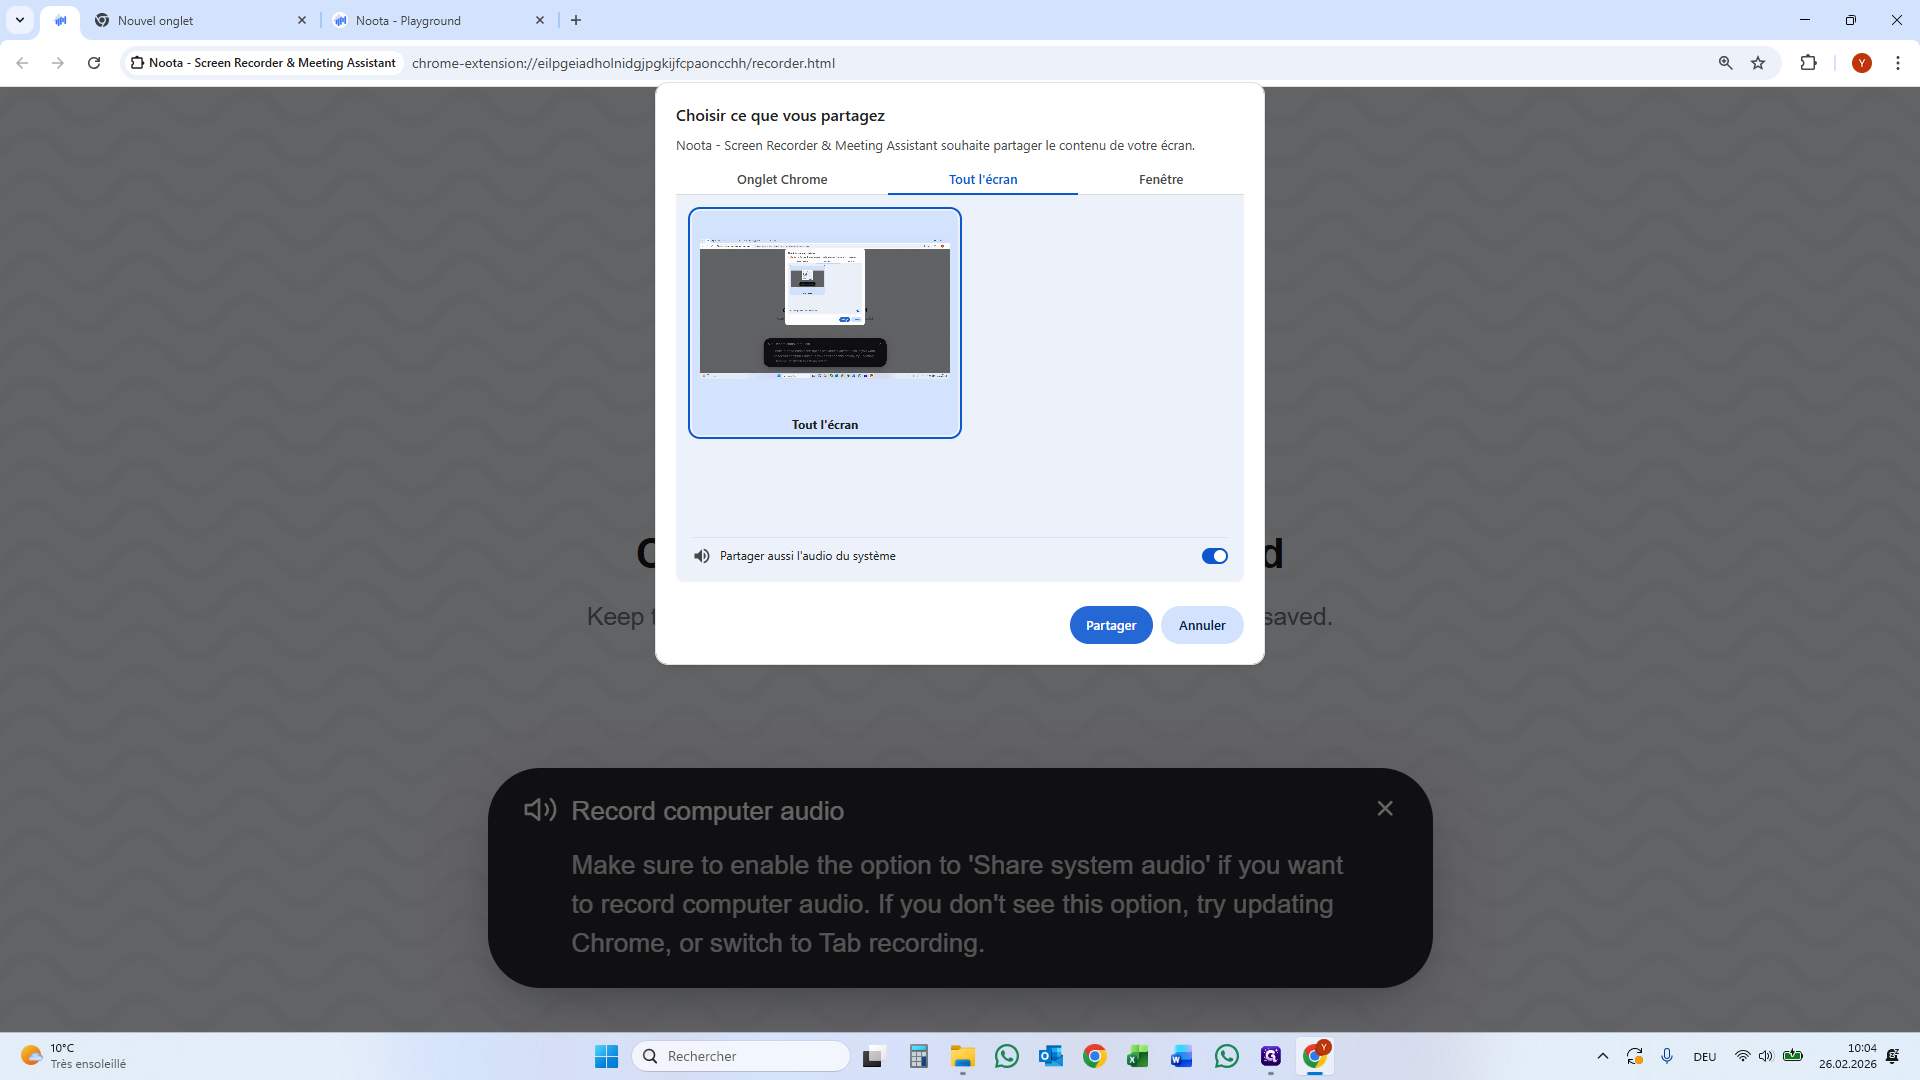
Task: Click the Partager button to start sharing
Action: pyautogui.click(x=1110, y=624)
